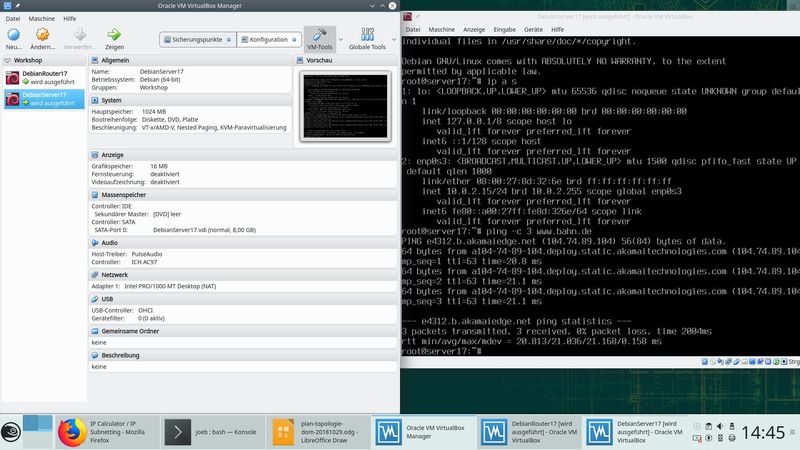Click the Audio speaker icon
Image resolution: width=800 pixels, height=450 pixels.
[94, 243]
